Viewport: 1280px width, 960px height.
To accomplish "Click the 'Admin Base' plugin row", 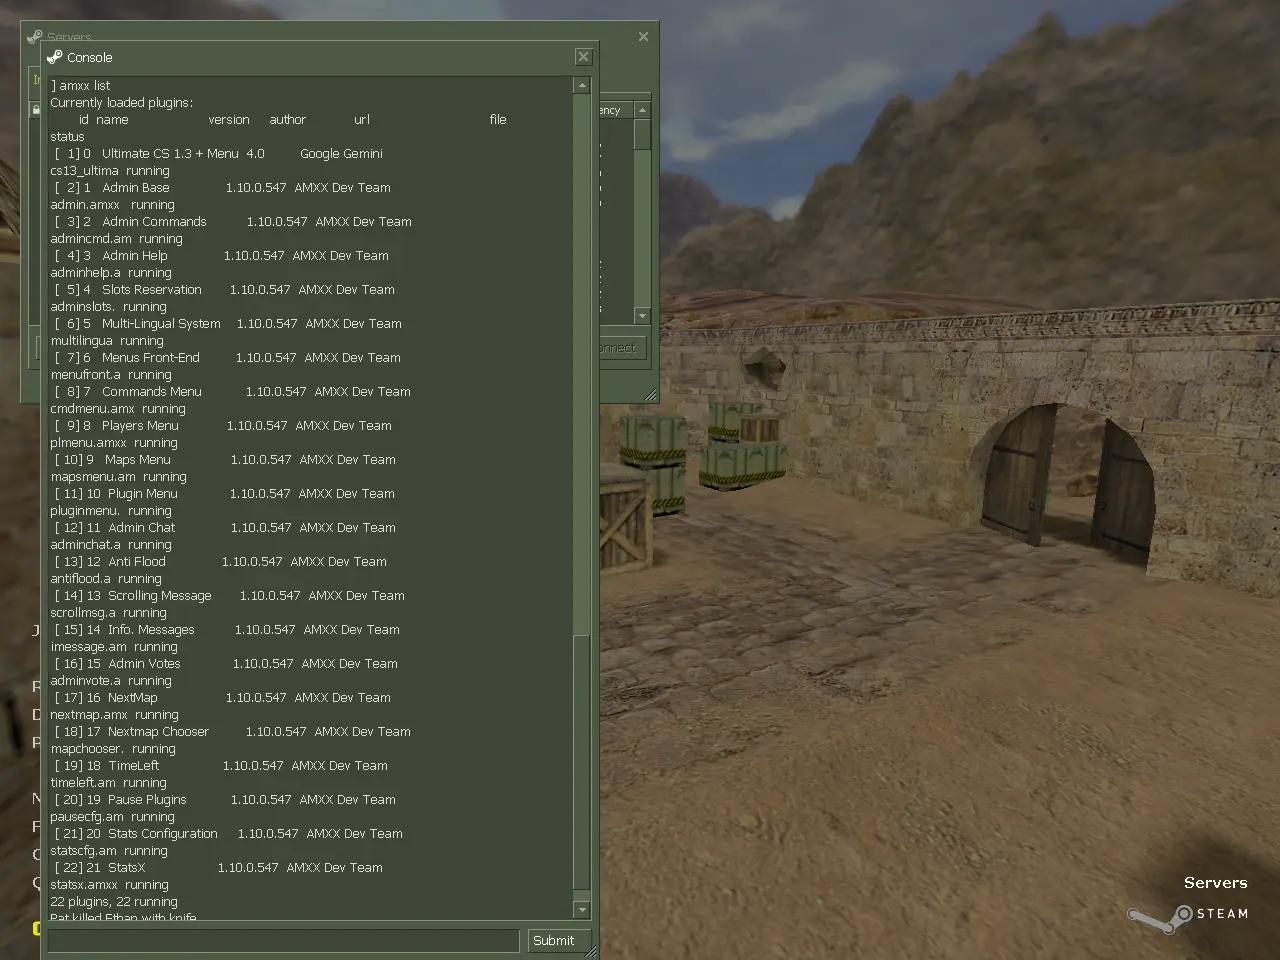I will point(222,188).
